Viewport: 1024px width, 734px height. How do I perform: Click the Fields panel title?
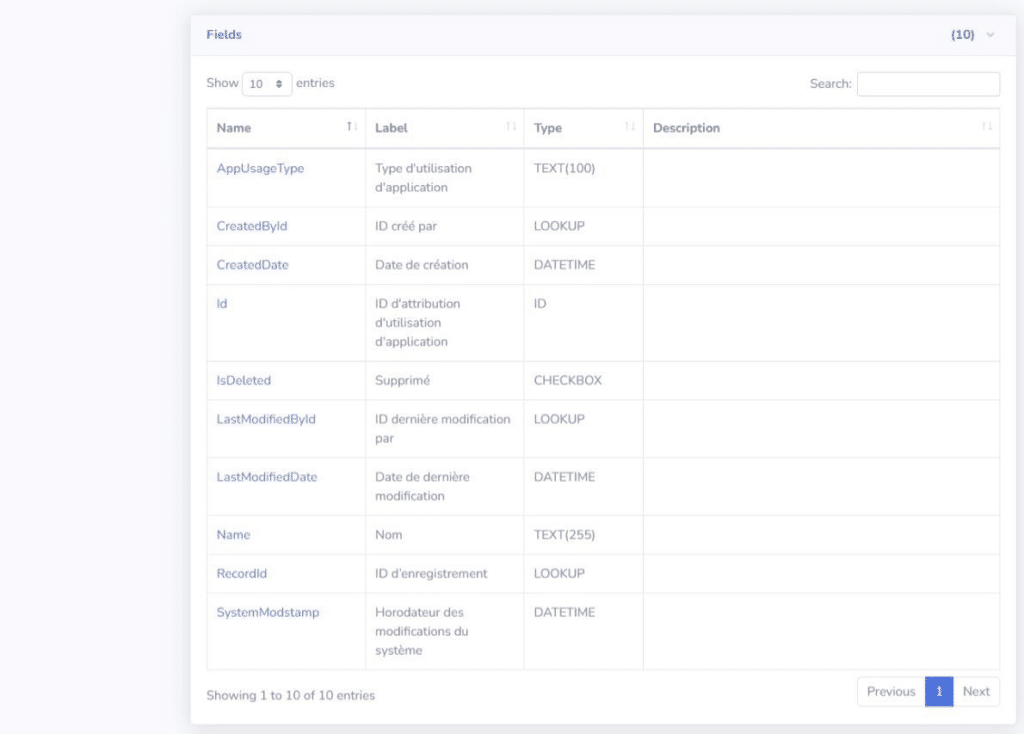click(224, 35)
